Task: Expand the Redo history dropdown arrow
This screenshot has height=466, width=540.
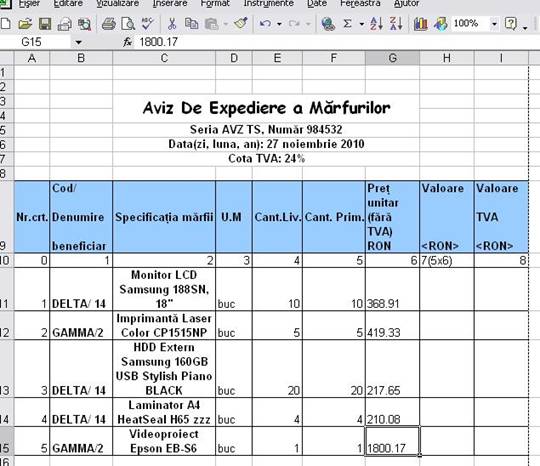Action: (x=308, y=24)
